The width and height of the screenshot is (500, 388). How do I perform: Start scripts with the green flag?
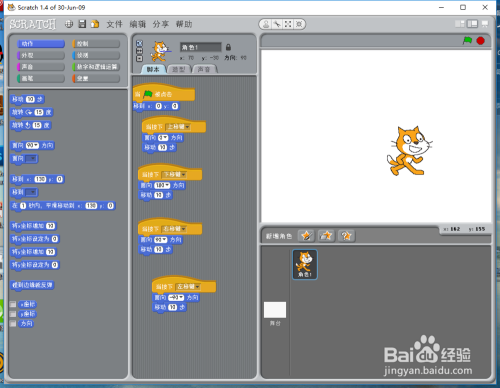[x=467, y=41]
